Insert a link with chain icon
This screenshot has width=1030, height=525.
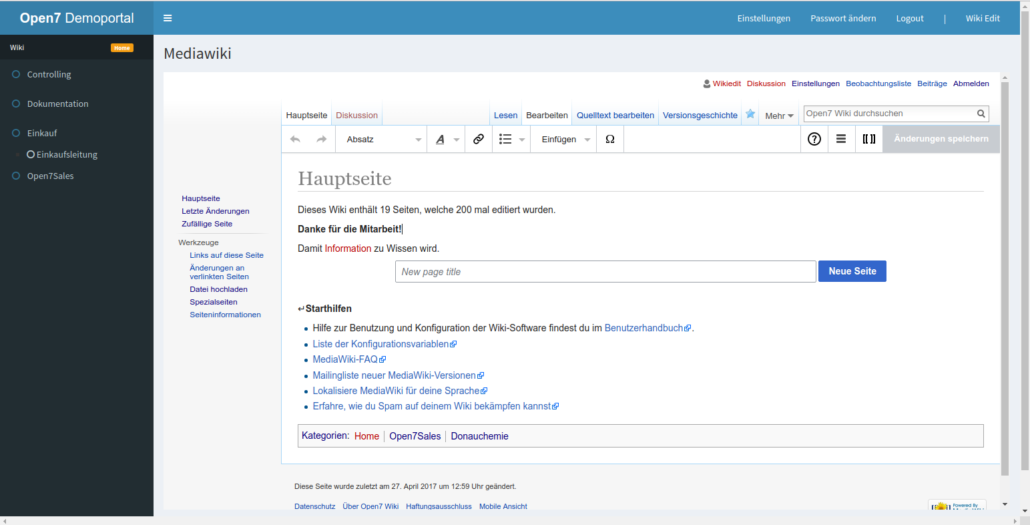pos(478,139)
